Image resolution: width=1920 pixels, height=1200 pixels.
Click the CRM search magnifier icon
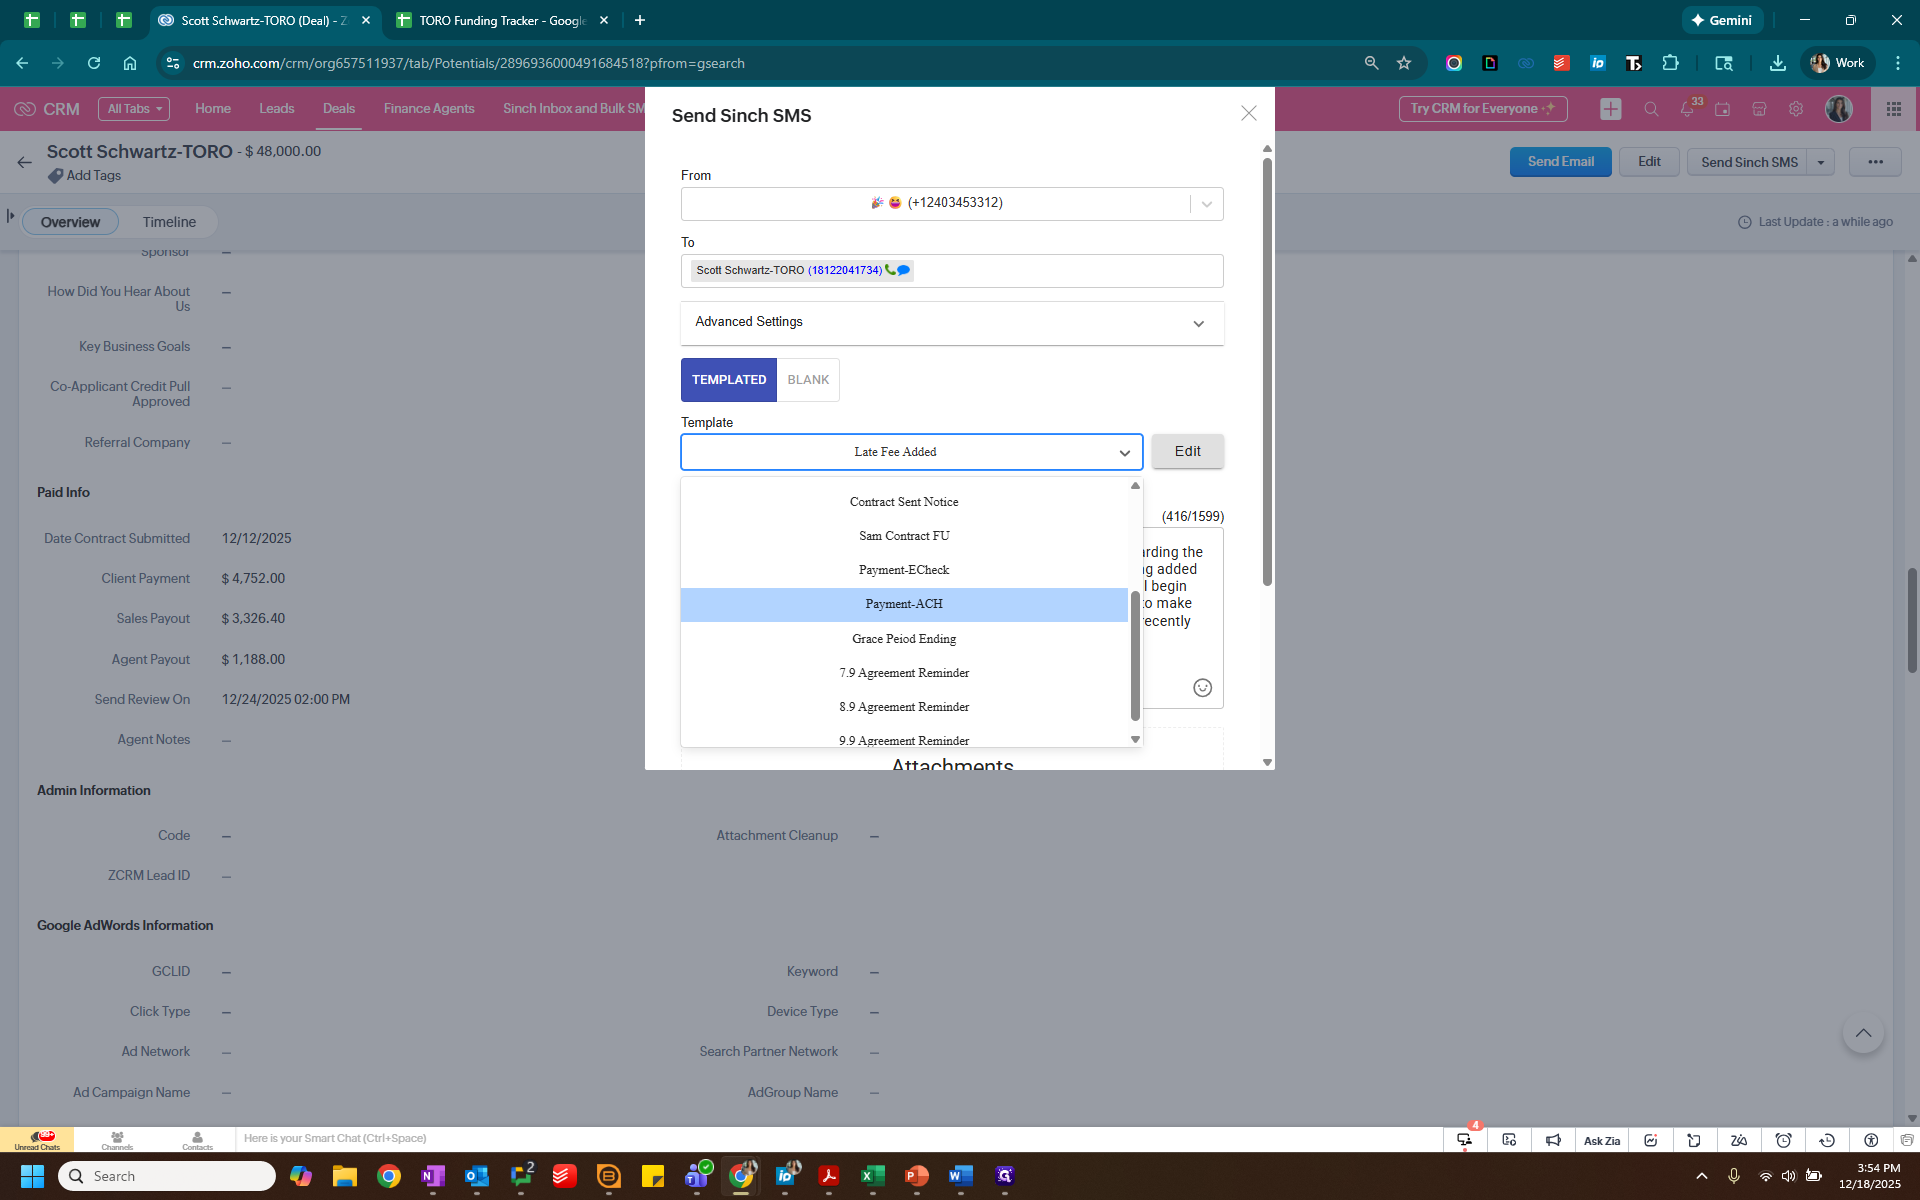click(1651, 109)
